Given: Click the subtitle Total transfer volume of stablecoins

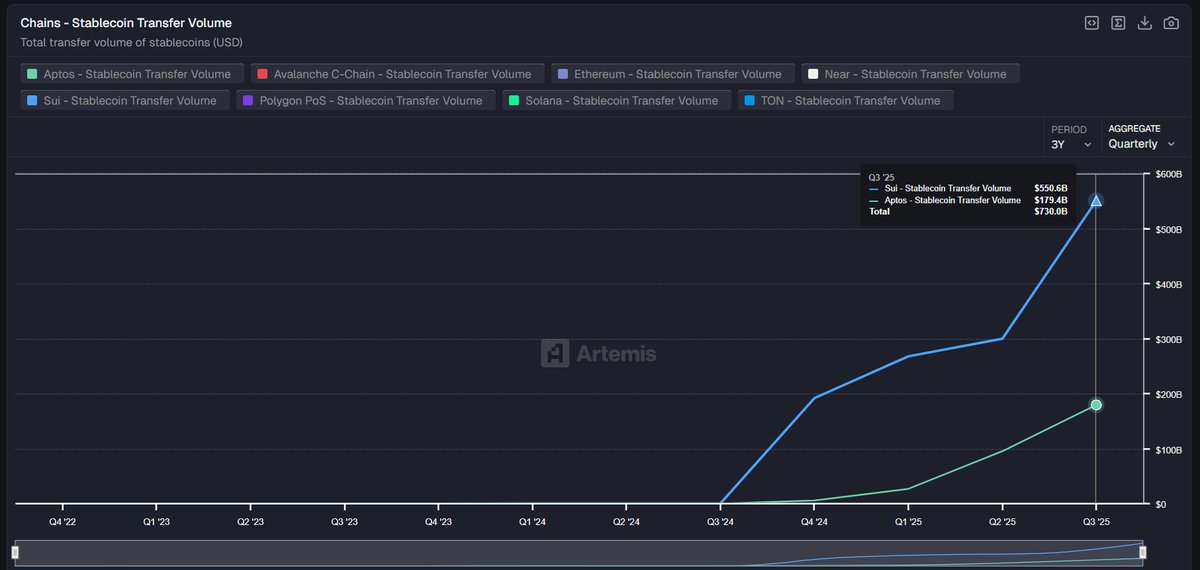Looking at the screenshot, I should click(x=131, y=43).
